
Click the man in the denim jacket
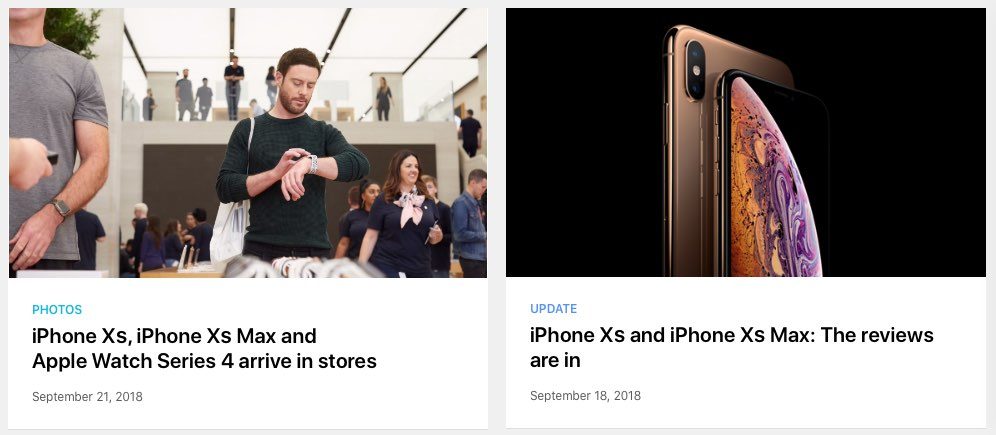click(x=469, y=222)
